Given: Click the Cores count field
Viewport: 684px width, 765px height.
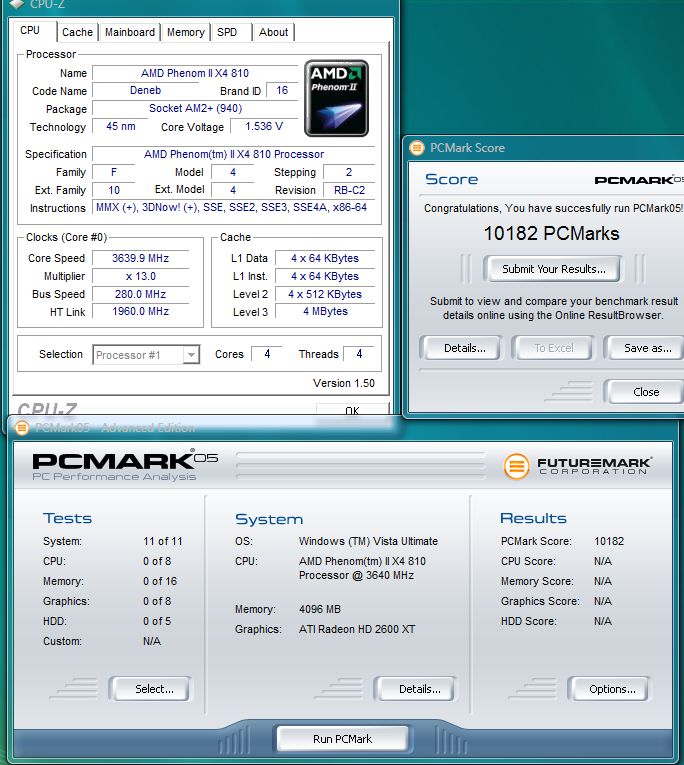Looking at the screenshot, I should 267,354.
